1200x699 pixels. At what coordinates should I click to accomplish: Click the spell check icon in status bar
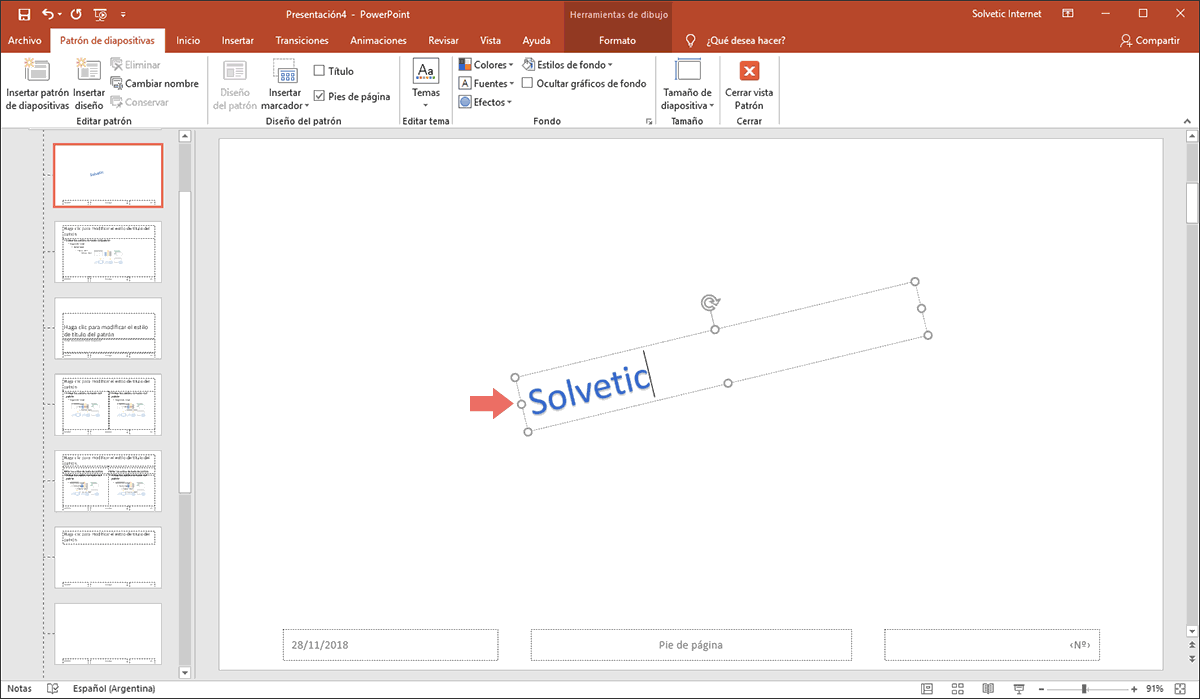pos(54,688)
